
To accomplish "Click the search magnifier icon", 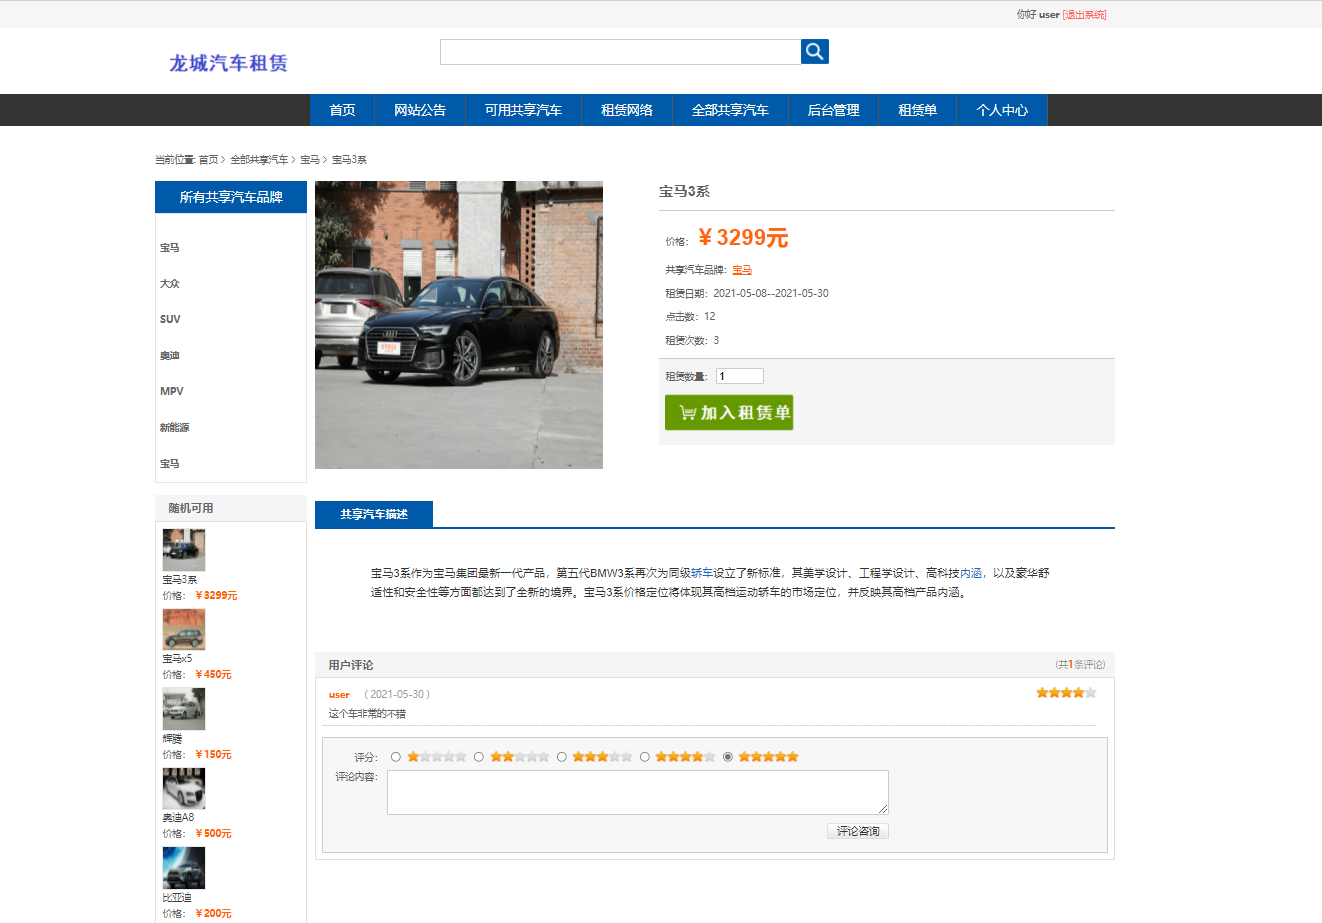I will (x=814, y=51).
